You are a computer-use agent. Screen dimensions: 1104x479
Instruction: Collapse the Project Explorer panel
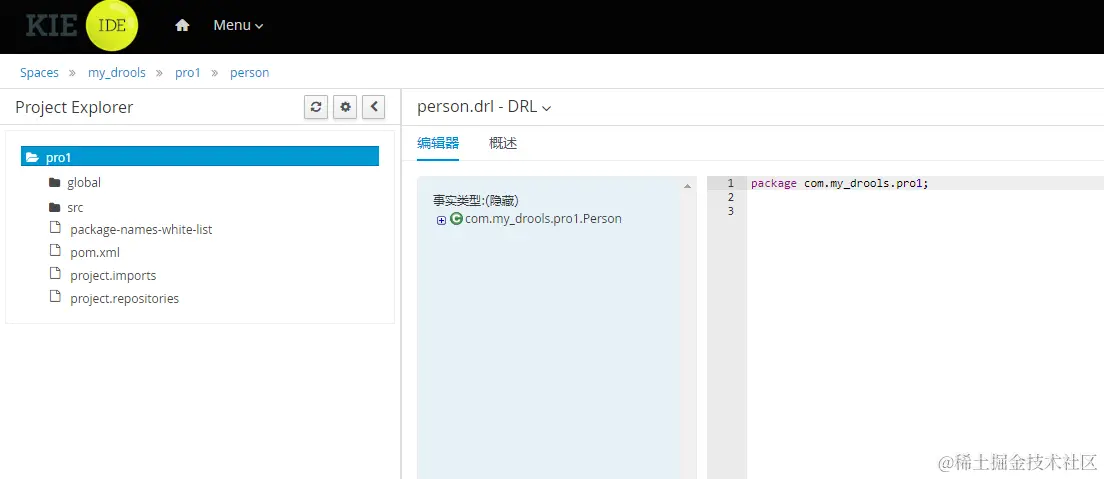click(374, 107)
